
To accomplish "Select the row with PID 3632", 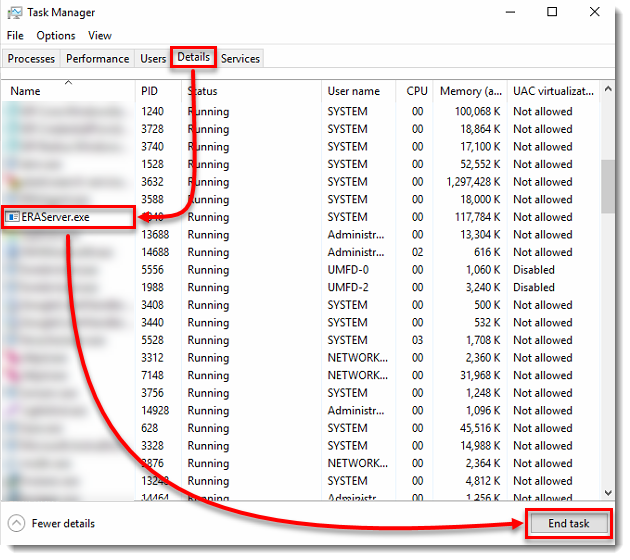I will pos(299,182).
